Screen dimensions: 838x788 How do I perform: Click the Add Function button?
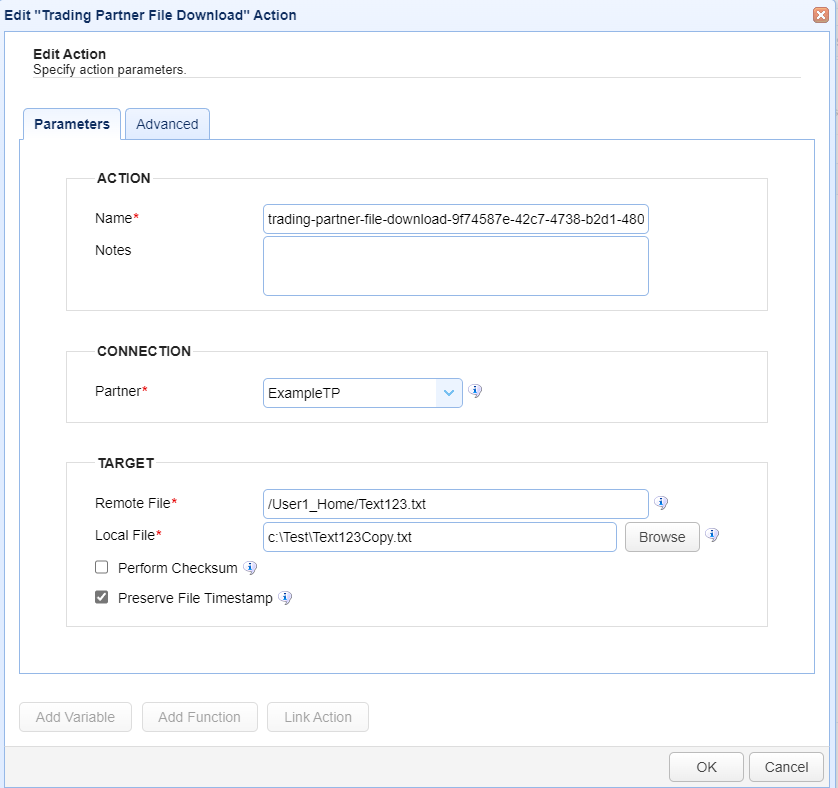199,717
